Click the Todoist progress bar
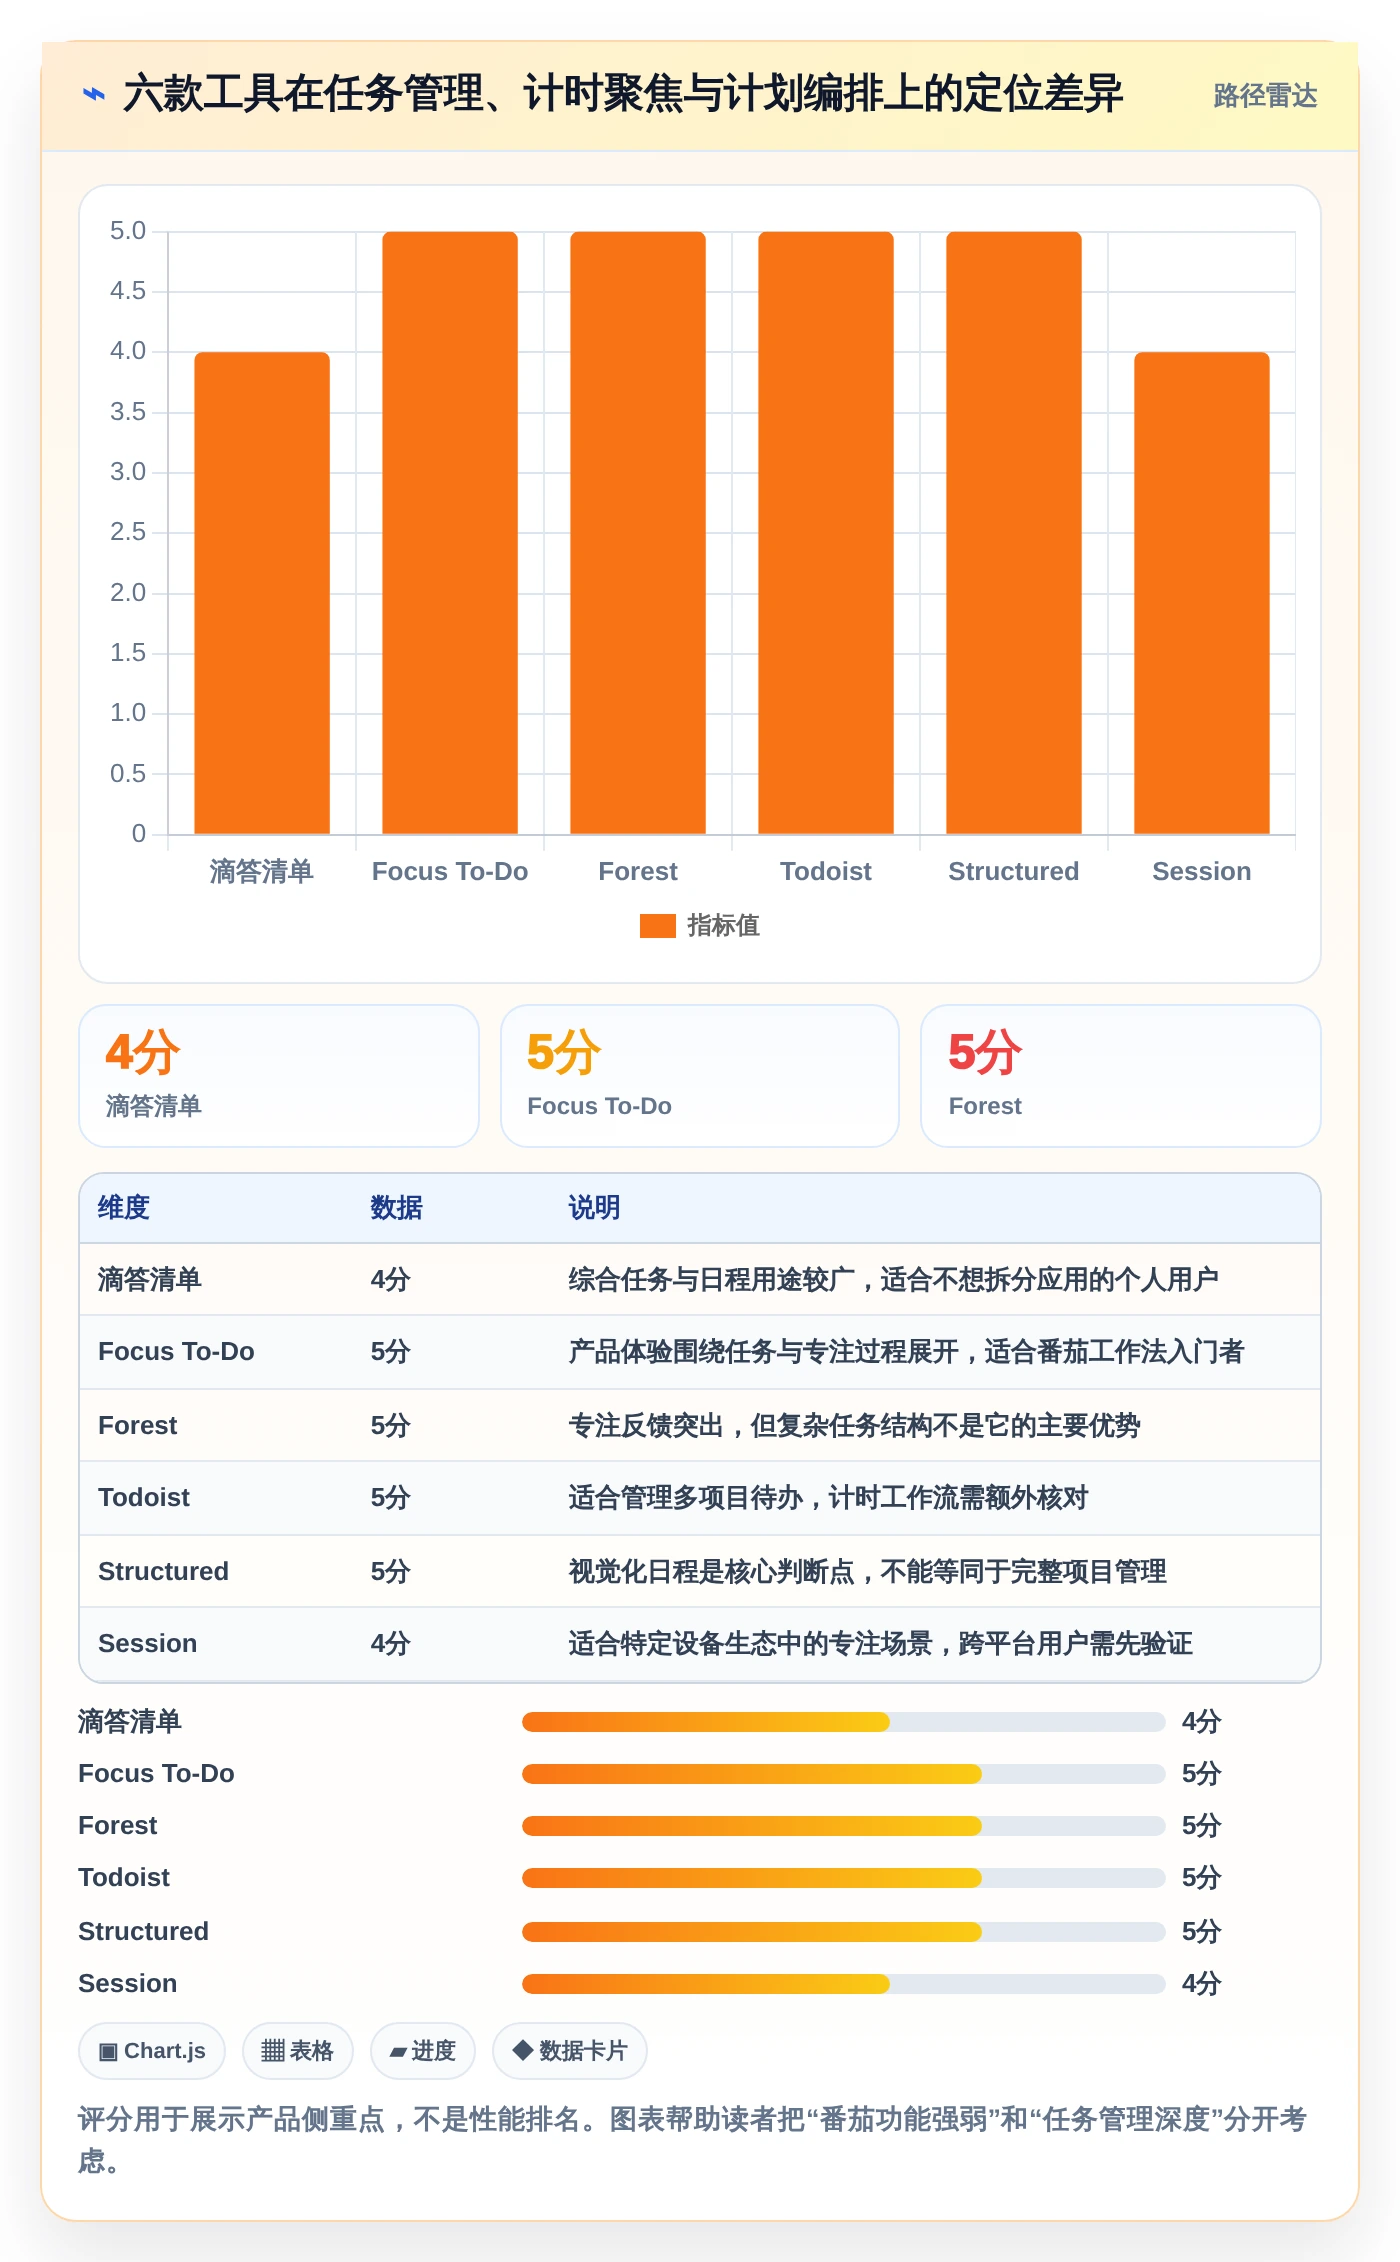The width and height of the screenshot is (1400, 2262). point(844,1878)
